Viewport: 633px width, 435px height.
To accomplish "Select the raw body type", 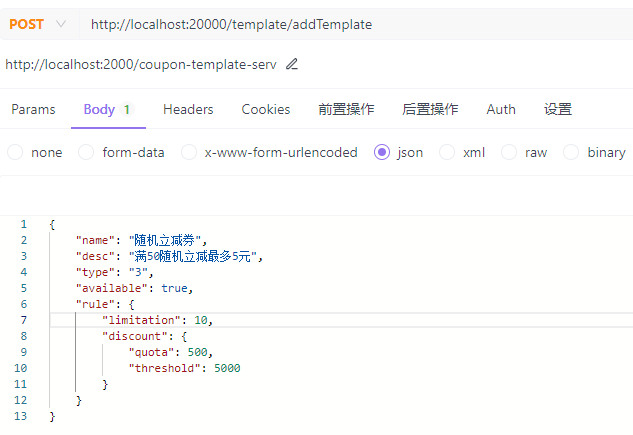I will 524,153.
